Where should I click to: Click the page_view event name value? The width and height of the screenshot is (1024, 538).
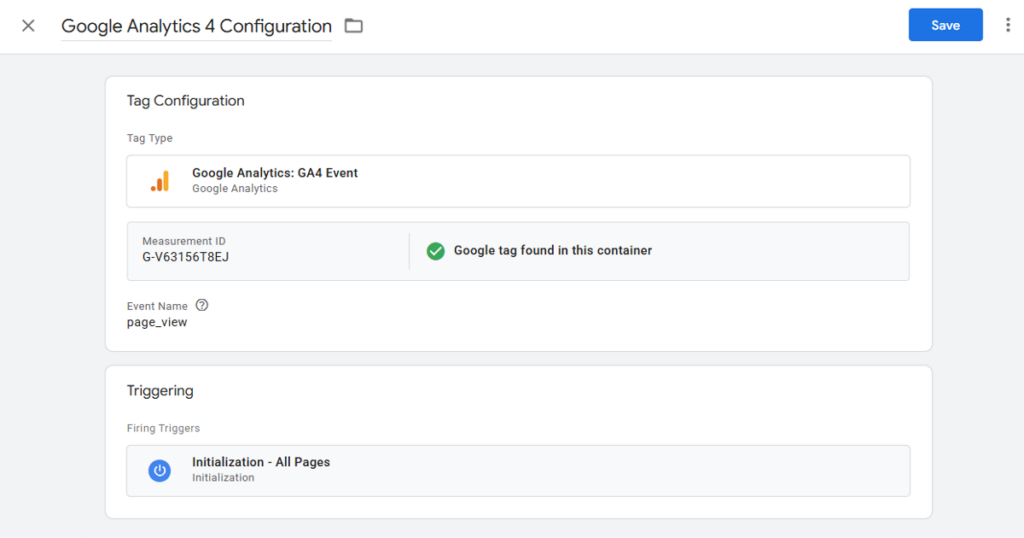point(157,323)
